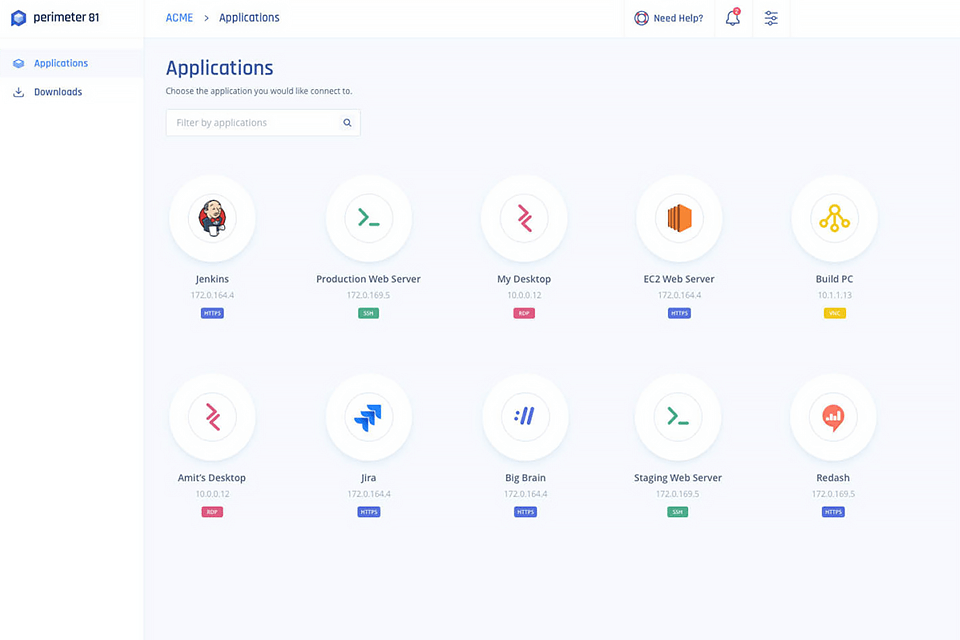Click IP 10.1.1.13 under Build PC
Viewport: 960px width, 640px height.
[x=834, y=295]
